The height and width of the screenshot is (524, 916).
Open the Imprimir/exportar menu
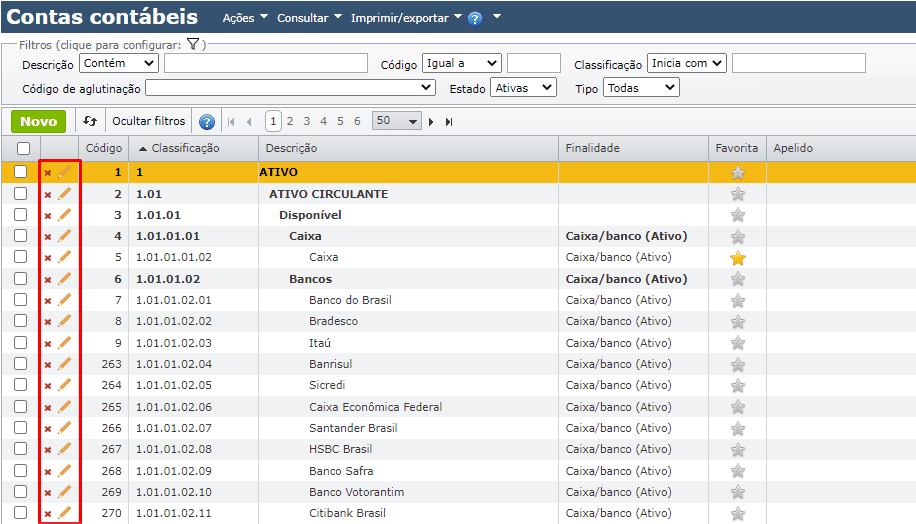point(406,18)
